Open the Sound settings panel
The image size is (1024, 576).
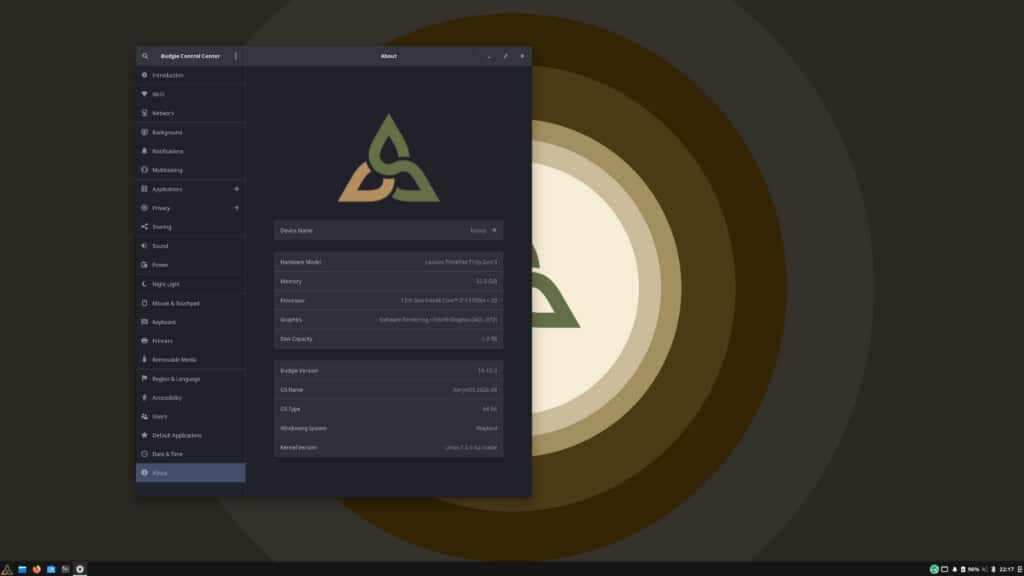point(191,246)
